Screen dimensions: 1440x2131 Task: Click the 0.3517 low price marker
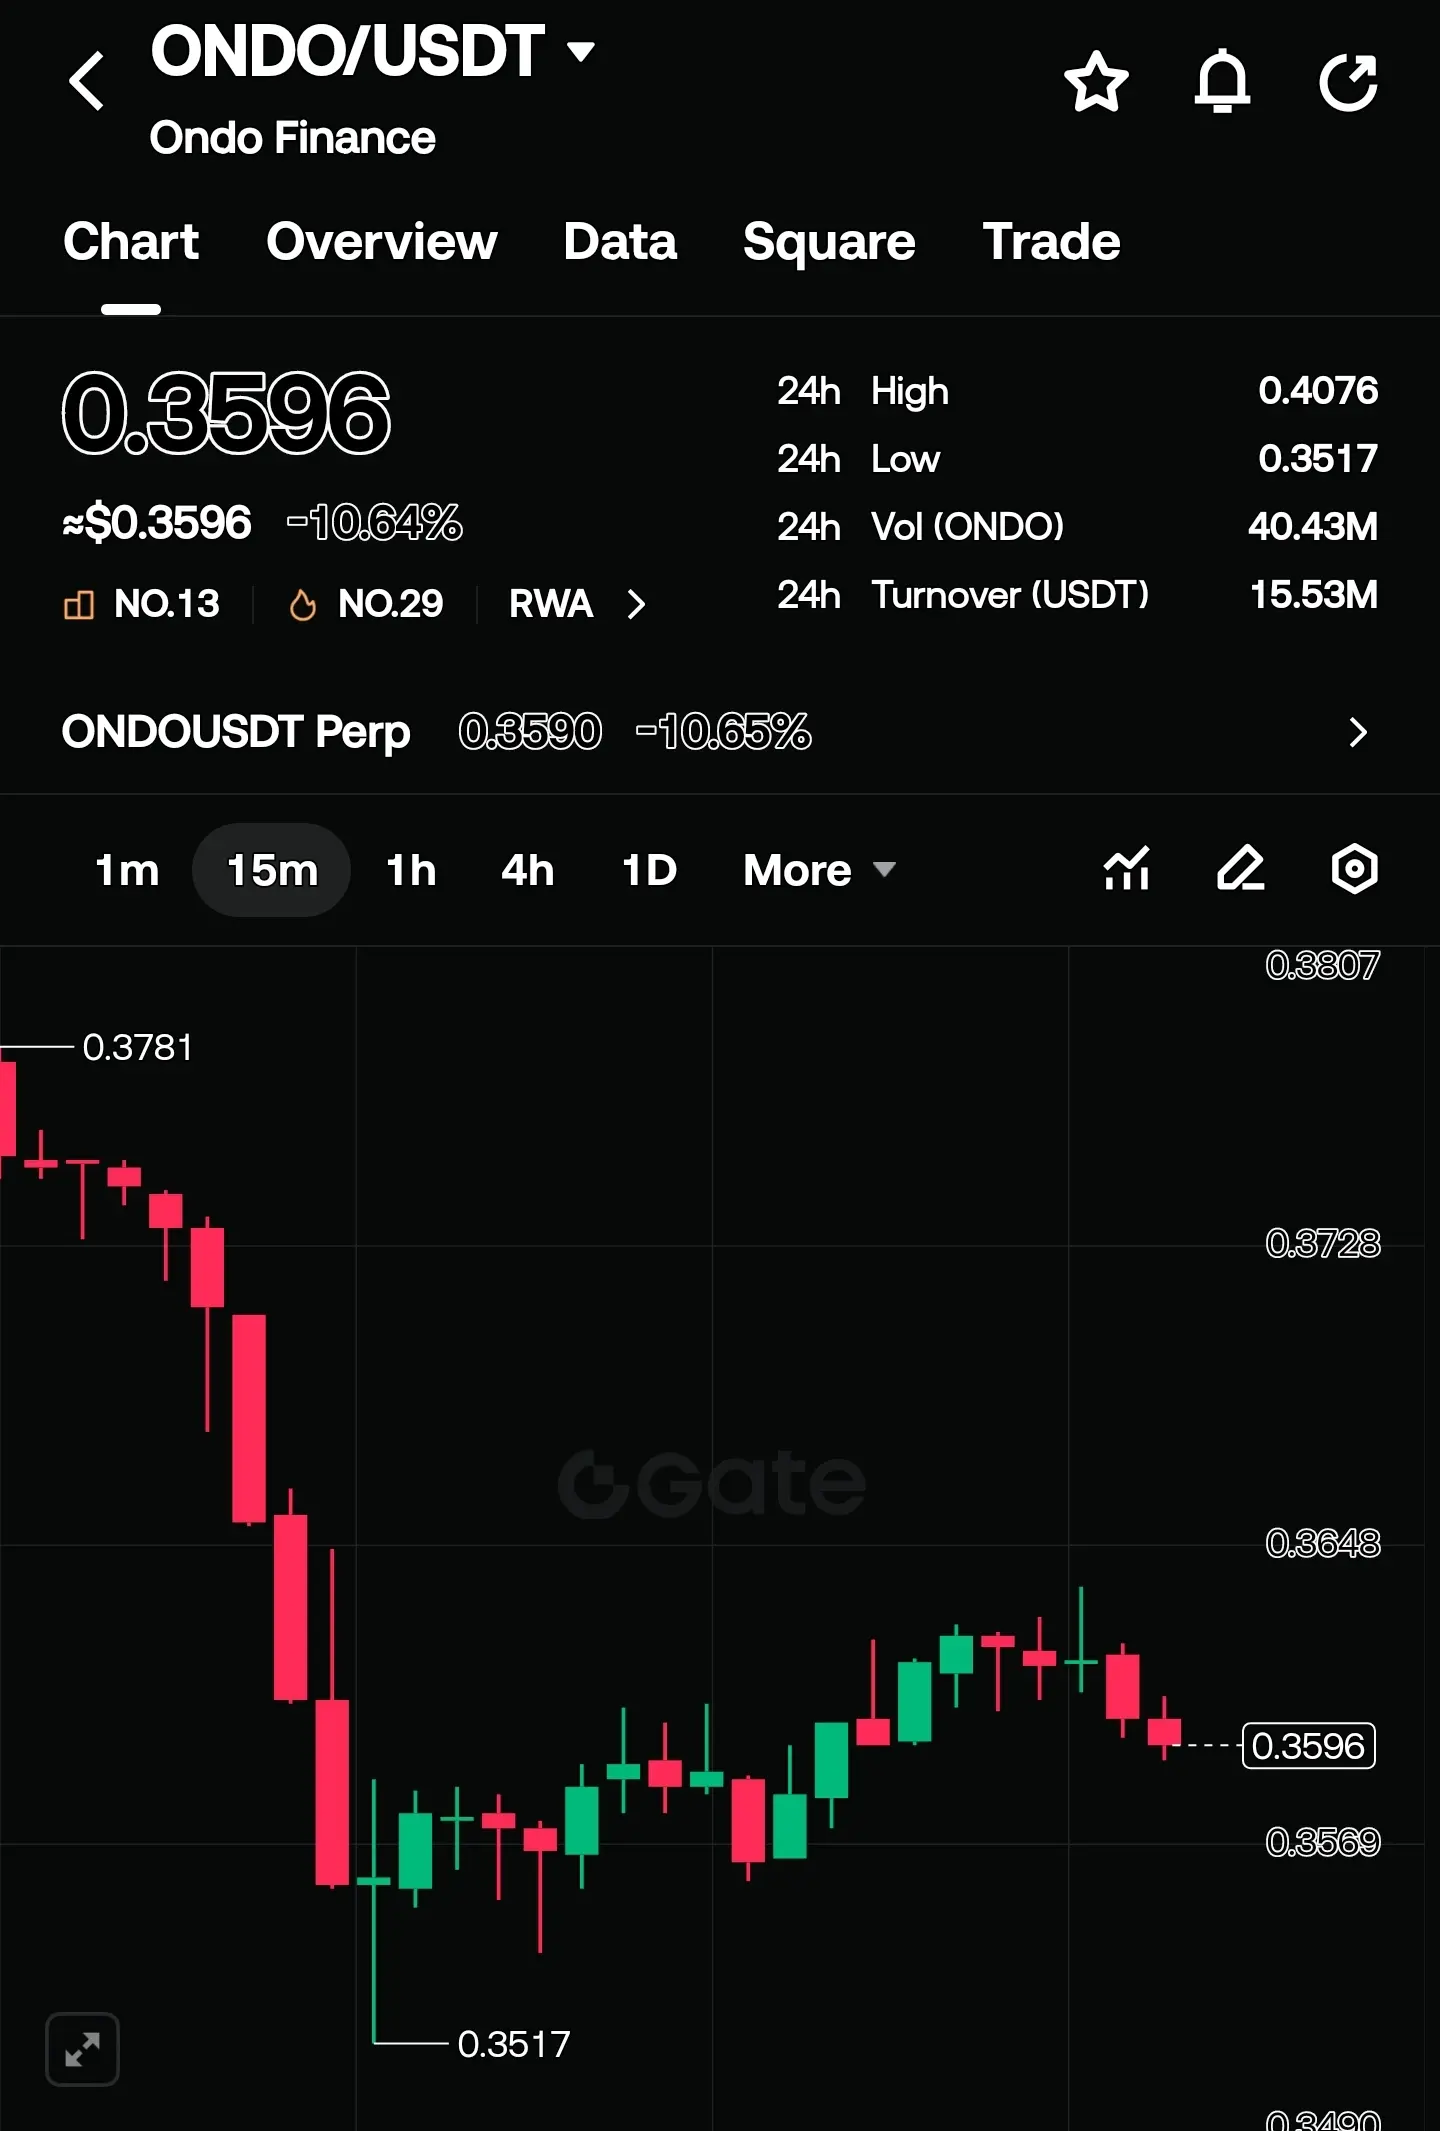tap(514, 2044)
